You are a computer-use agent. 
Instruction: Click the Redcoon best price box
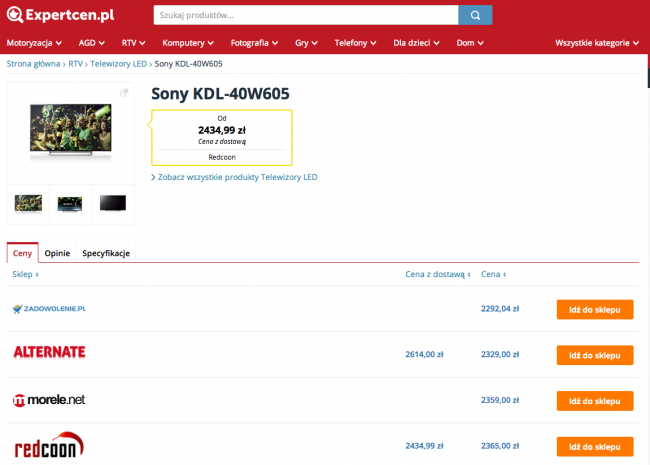point(222,138)
